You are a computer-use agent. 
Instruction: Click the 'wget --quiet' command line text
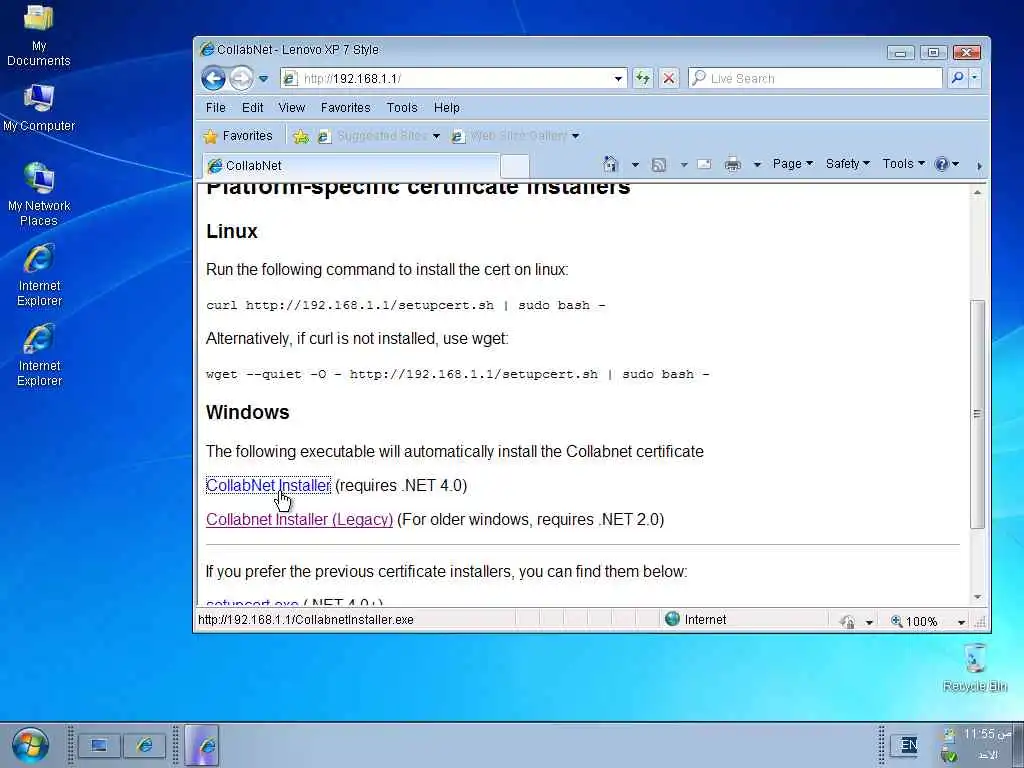[457, 374]
